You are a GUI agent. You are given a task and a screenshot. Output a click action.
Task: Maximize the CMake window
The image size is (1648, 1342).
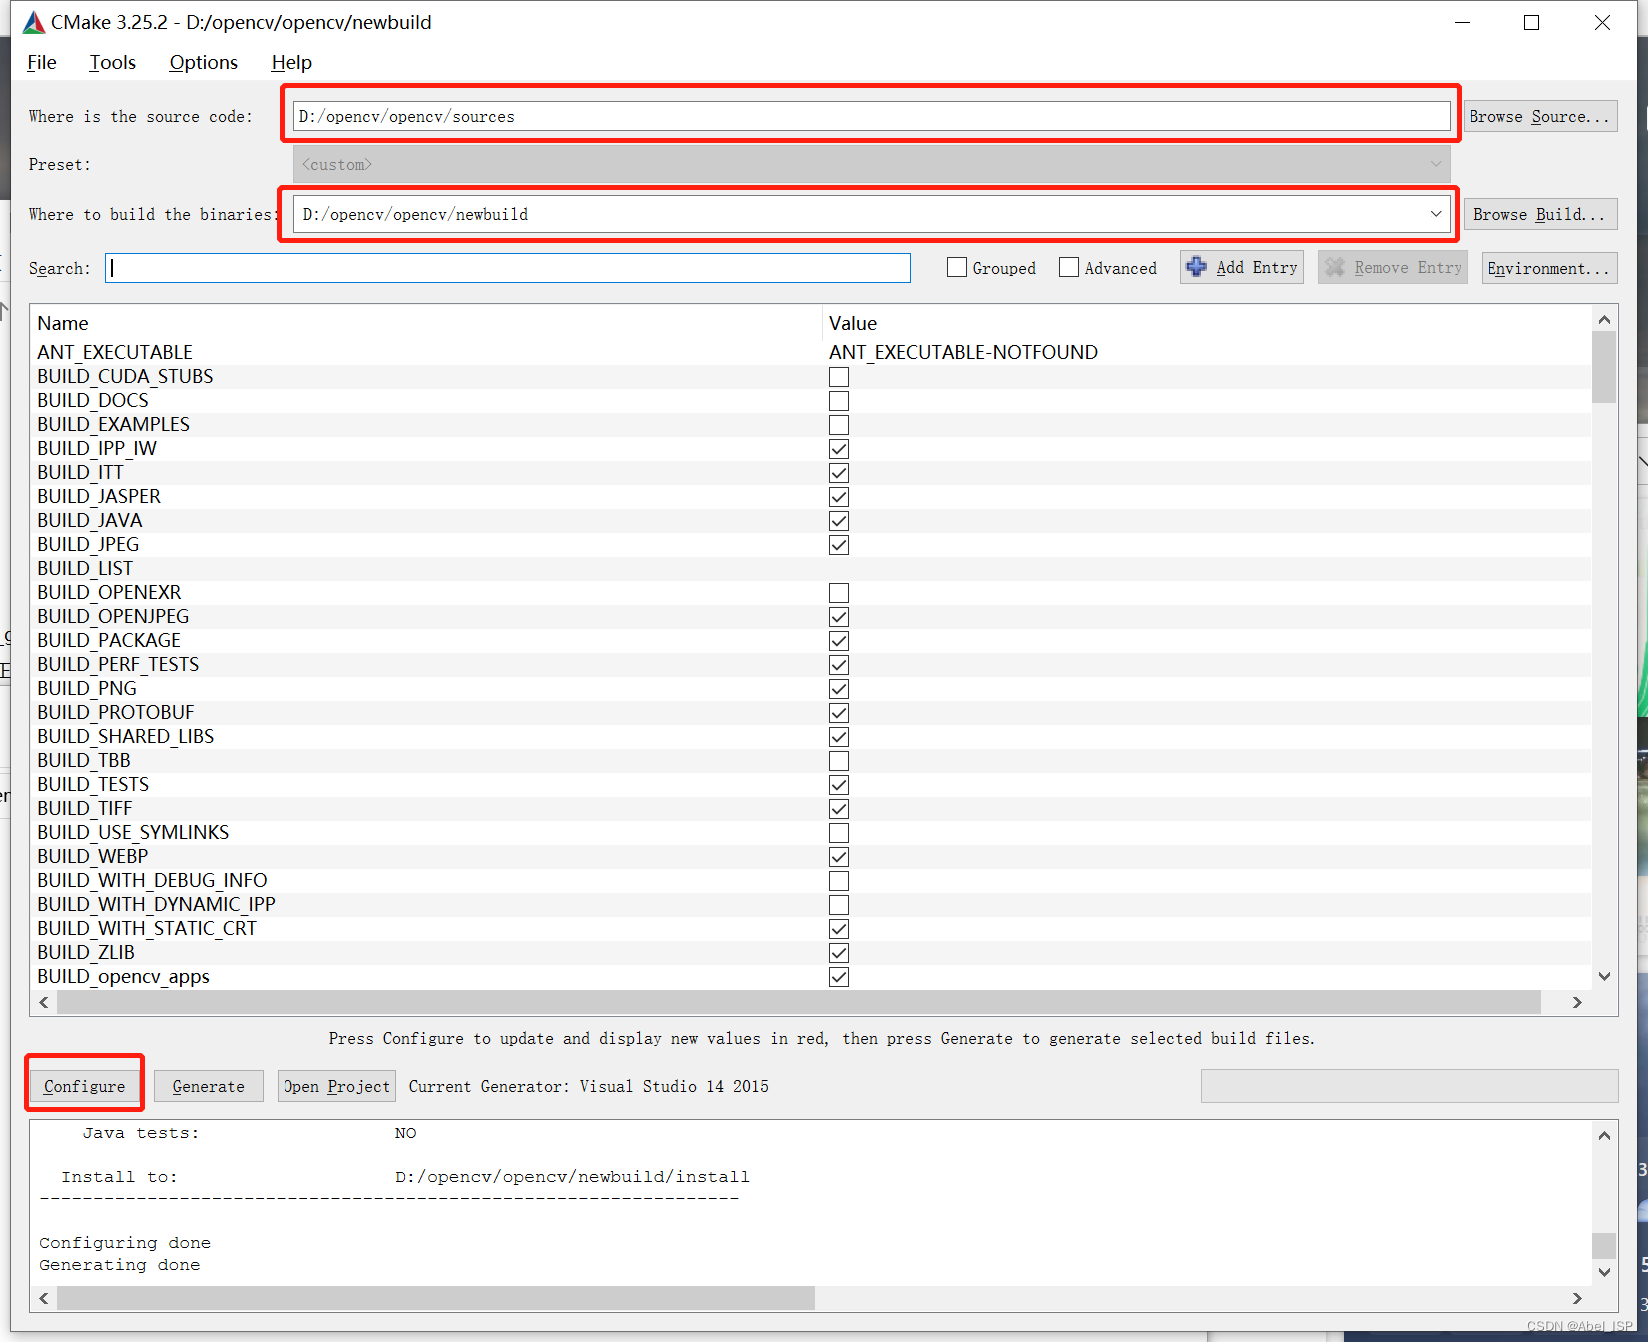[x=1531, y=22]
